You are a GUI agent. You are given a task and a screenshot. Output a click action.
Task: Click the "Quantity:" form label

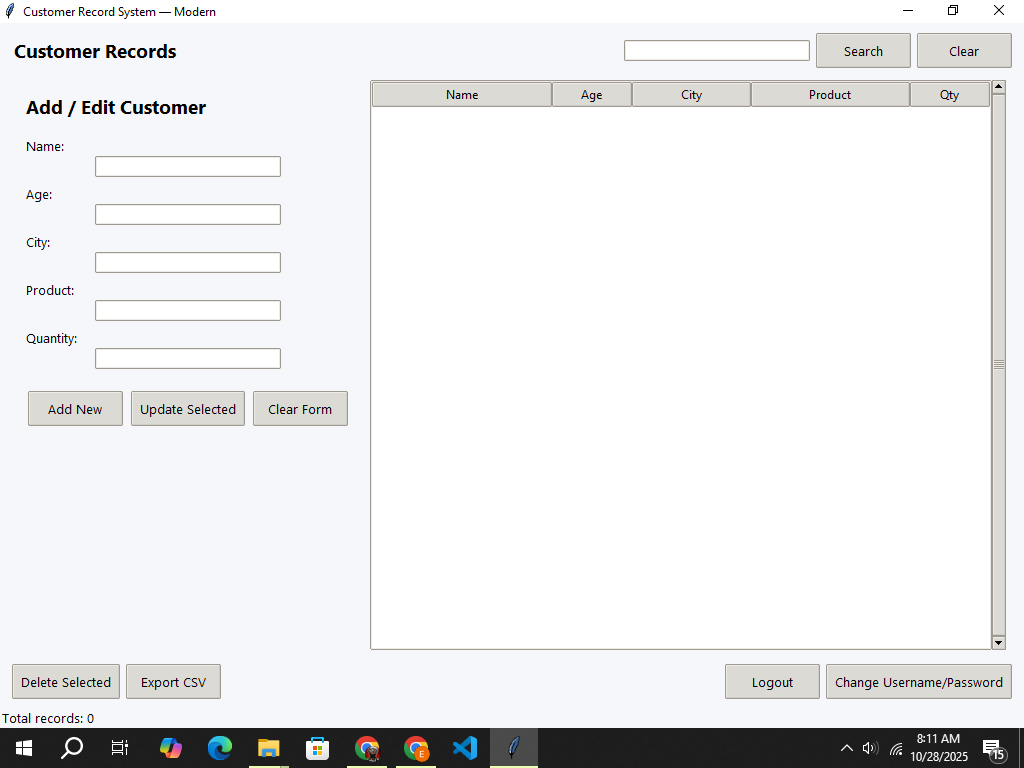(52, 338)
